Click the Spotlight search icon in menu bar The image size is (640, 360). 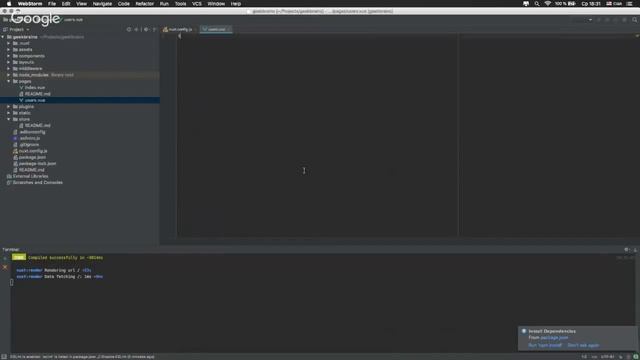(x=537, y=4)
